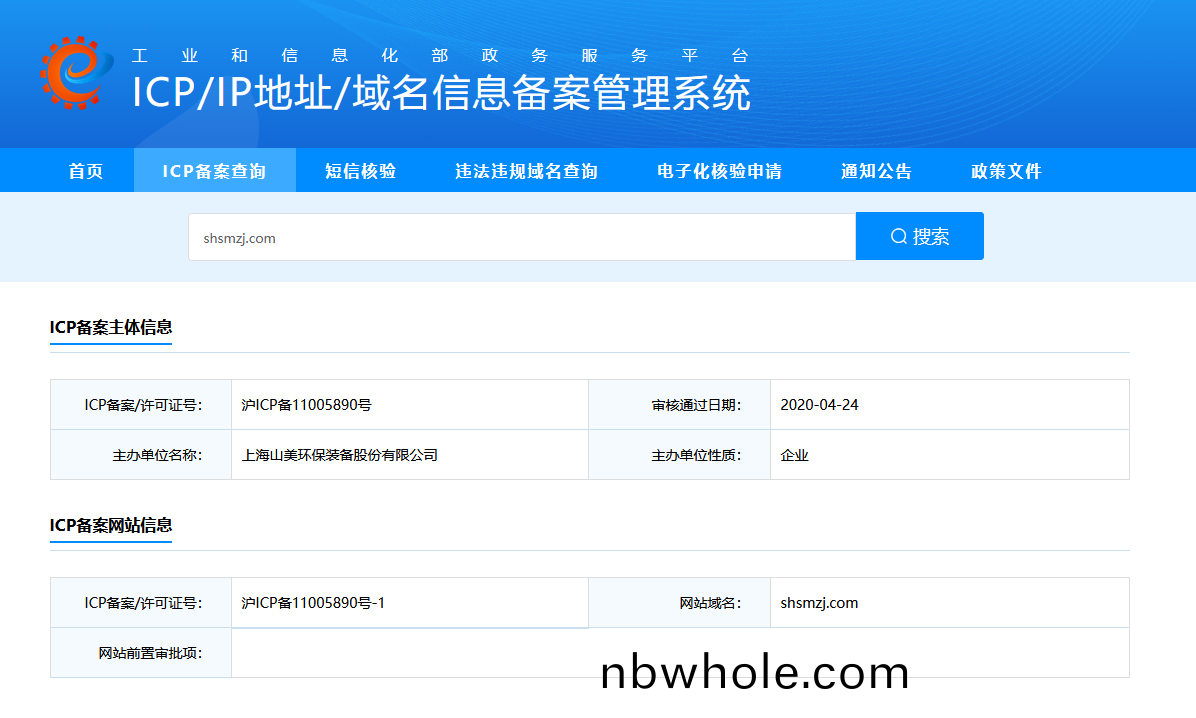Open the 政策文件 tab

pos(1006,171)
